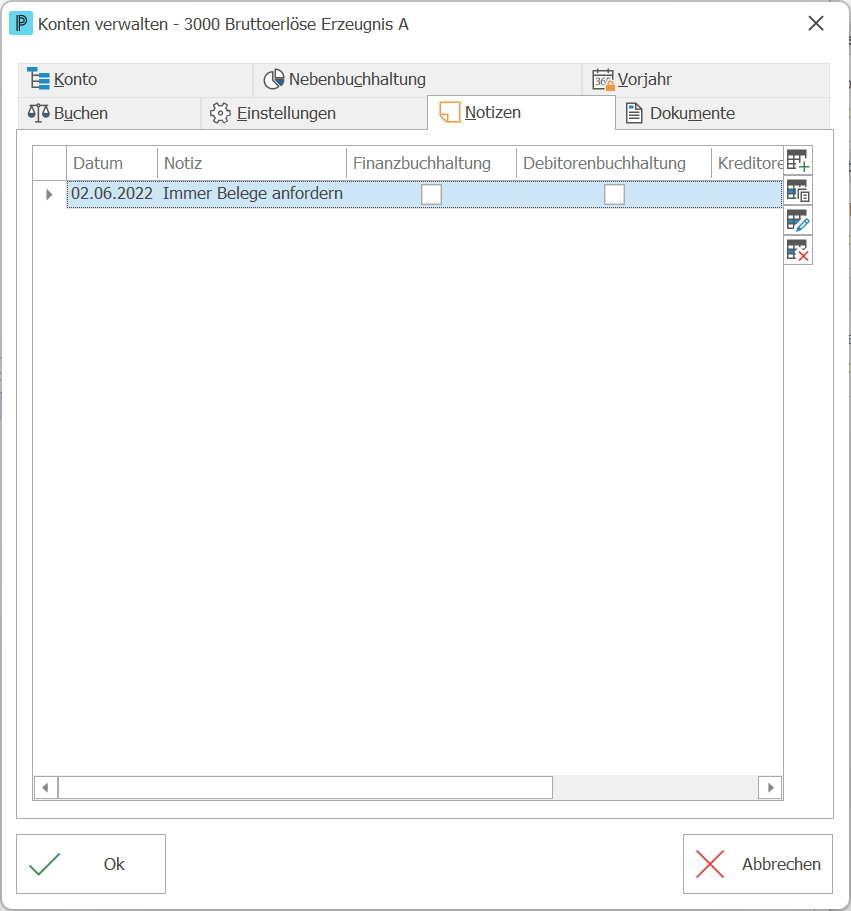This screenshot has height=911, width=851.
Task: Click the horizontal scrollbar right arrow
Action: point(770,788)
